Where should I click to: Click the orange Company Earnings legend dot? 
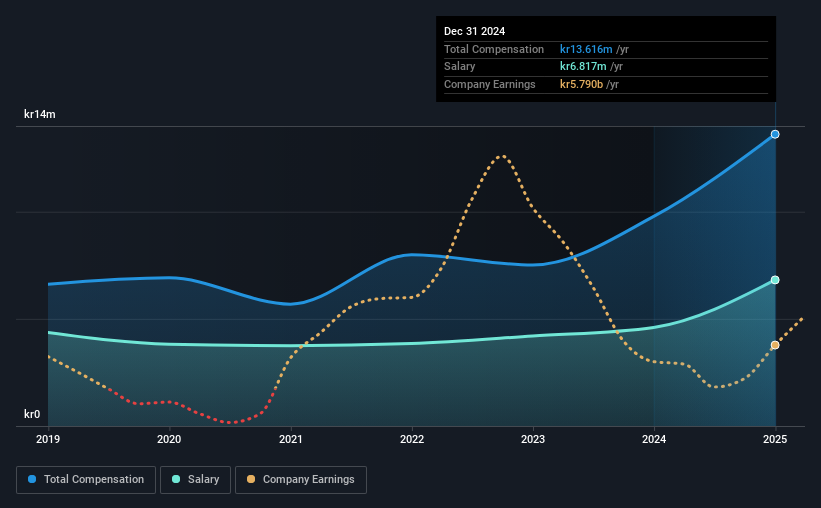coord(251,479)
